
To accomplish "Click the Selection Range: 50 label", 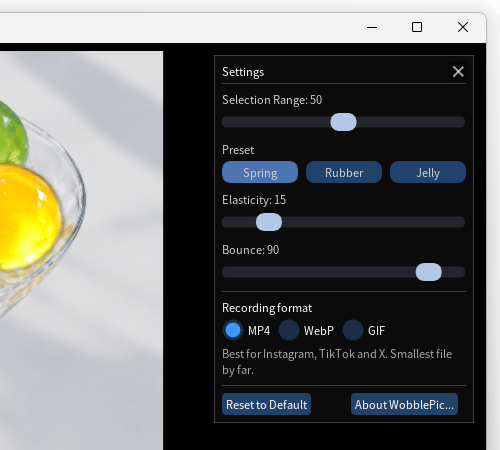I will pyautogui.click(x=272, y=100).
